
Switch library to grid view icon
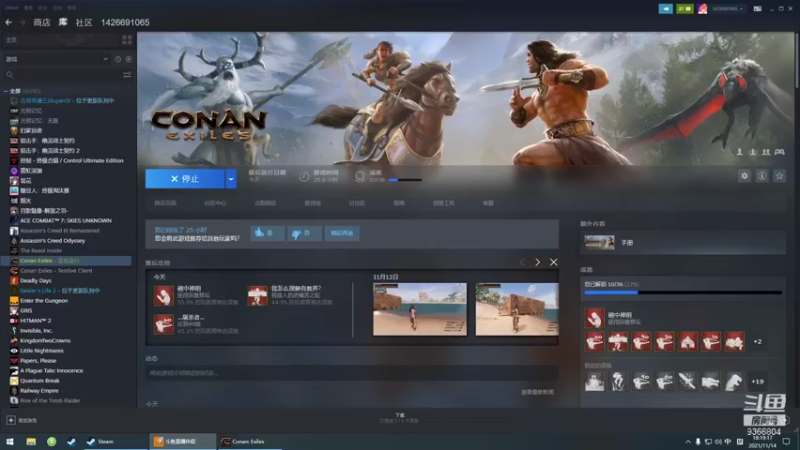(x=127, y=40)
